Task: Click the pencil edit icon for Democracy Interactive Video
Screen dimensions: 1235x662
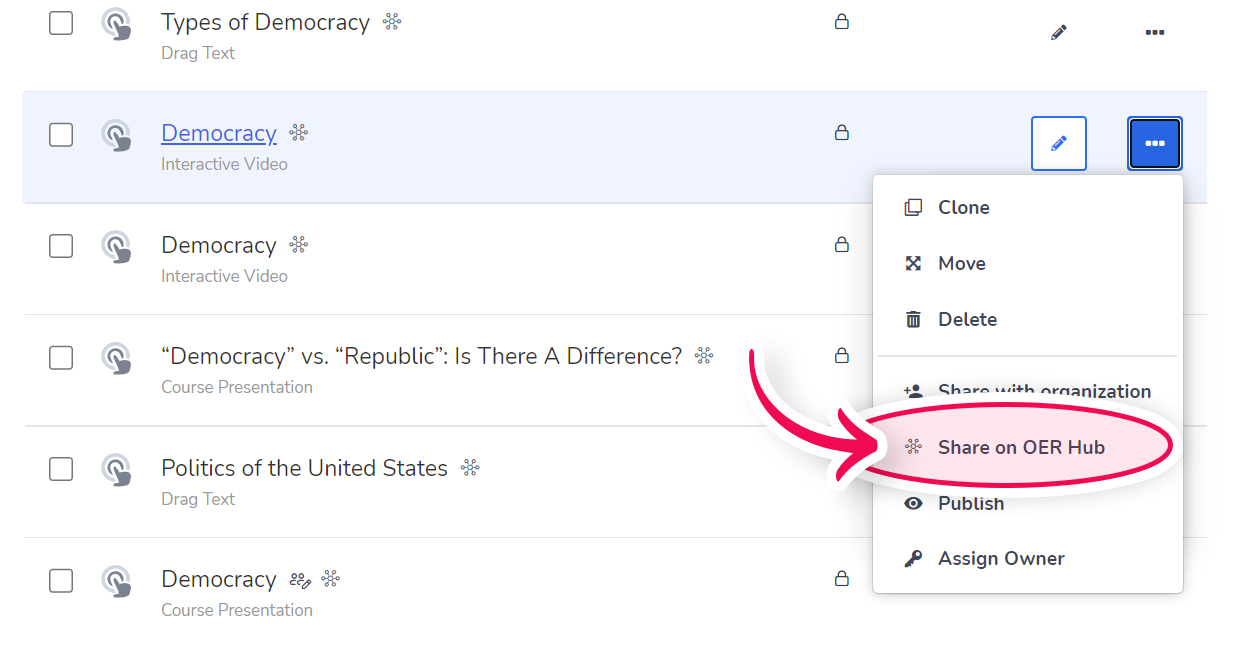Action: pos(1058,143)
